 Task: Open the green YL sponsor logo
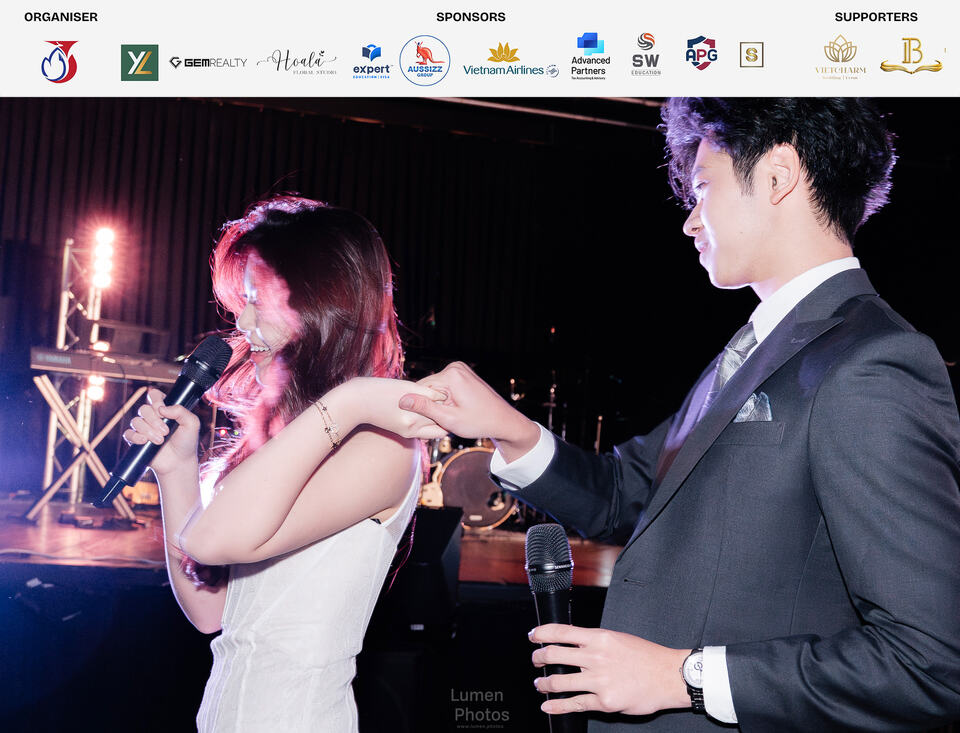tap(140, 62)
